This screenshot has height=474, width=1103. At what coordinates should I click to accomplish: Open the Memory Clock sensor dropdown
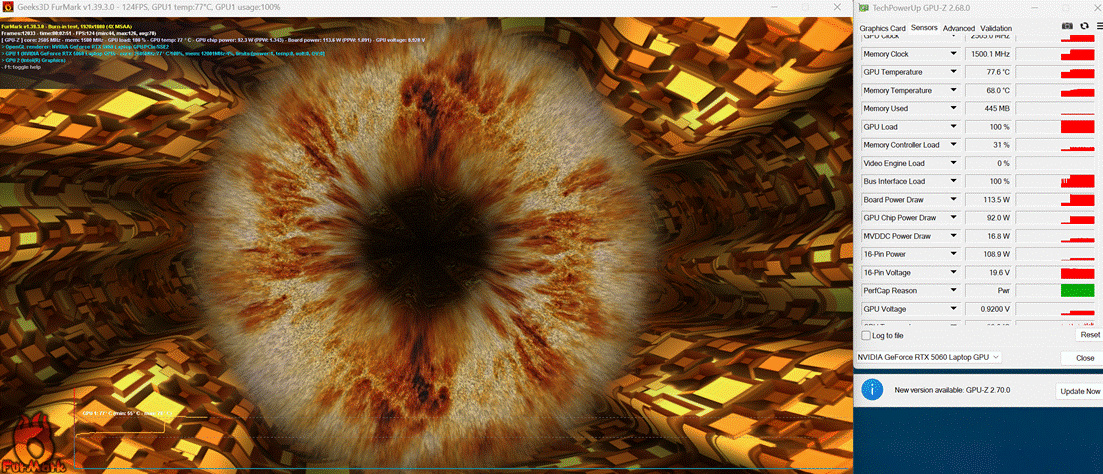click(955, 54)
